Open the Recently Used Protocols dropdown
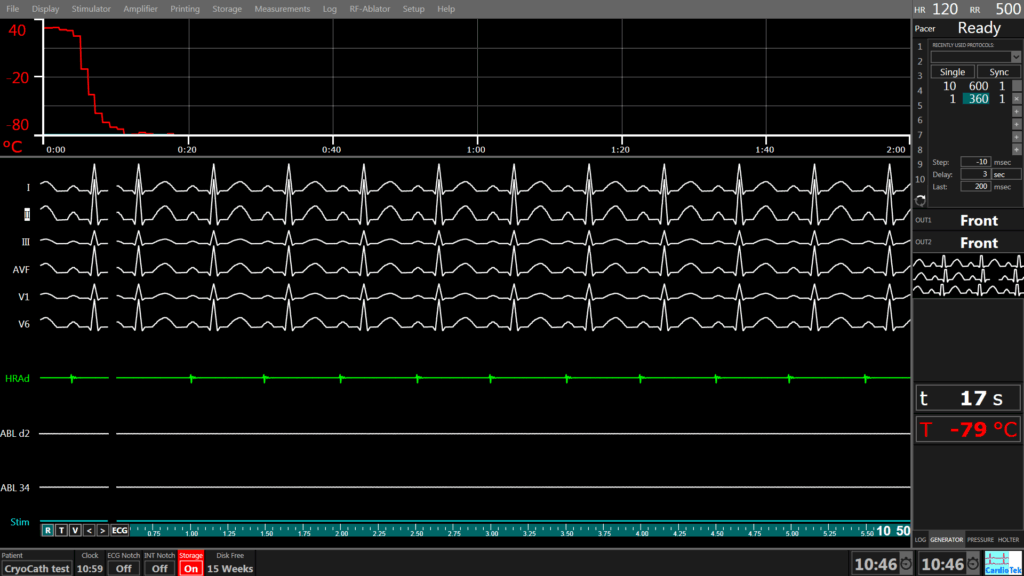1024x576 pixels. coord(975,57)
